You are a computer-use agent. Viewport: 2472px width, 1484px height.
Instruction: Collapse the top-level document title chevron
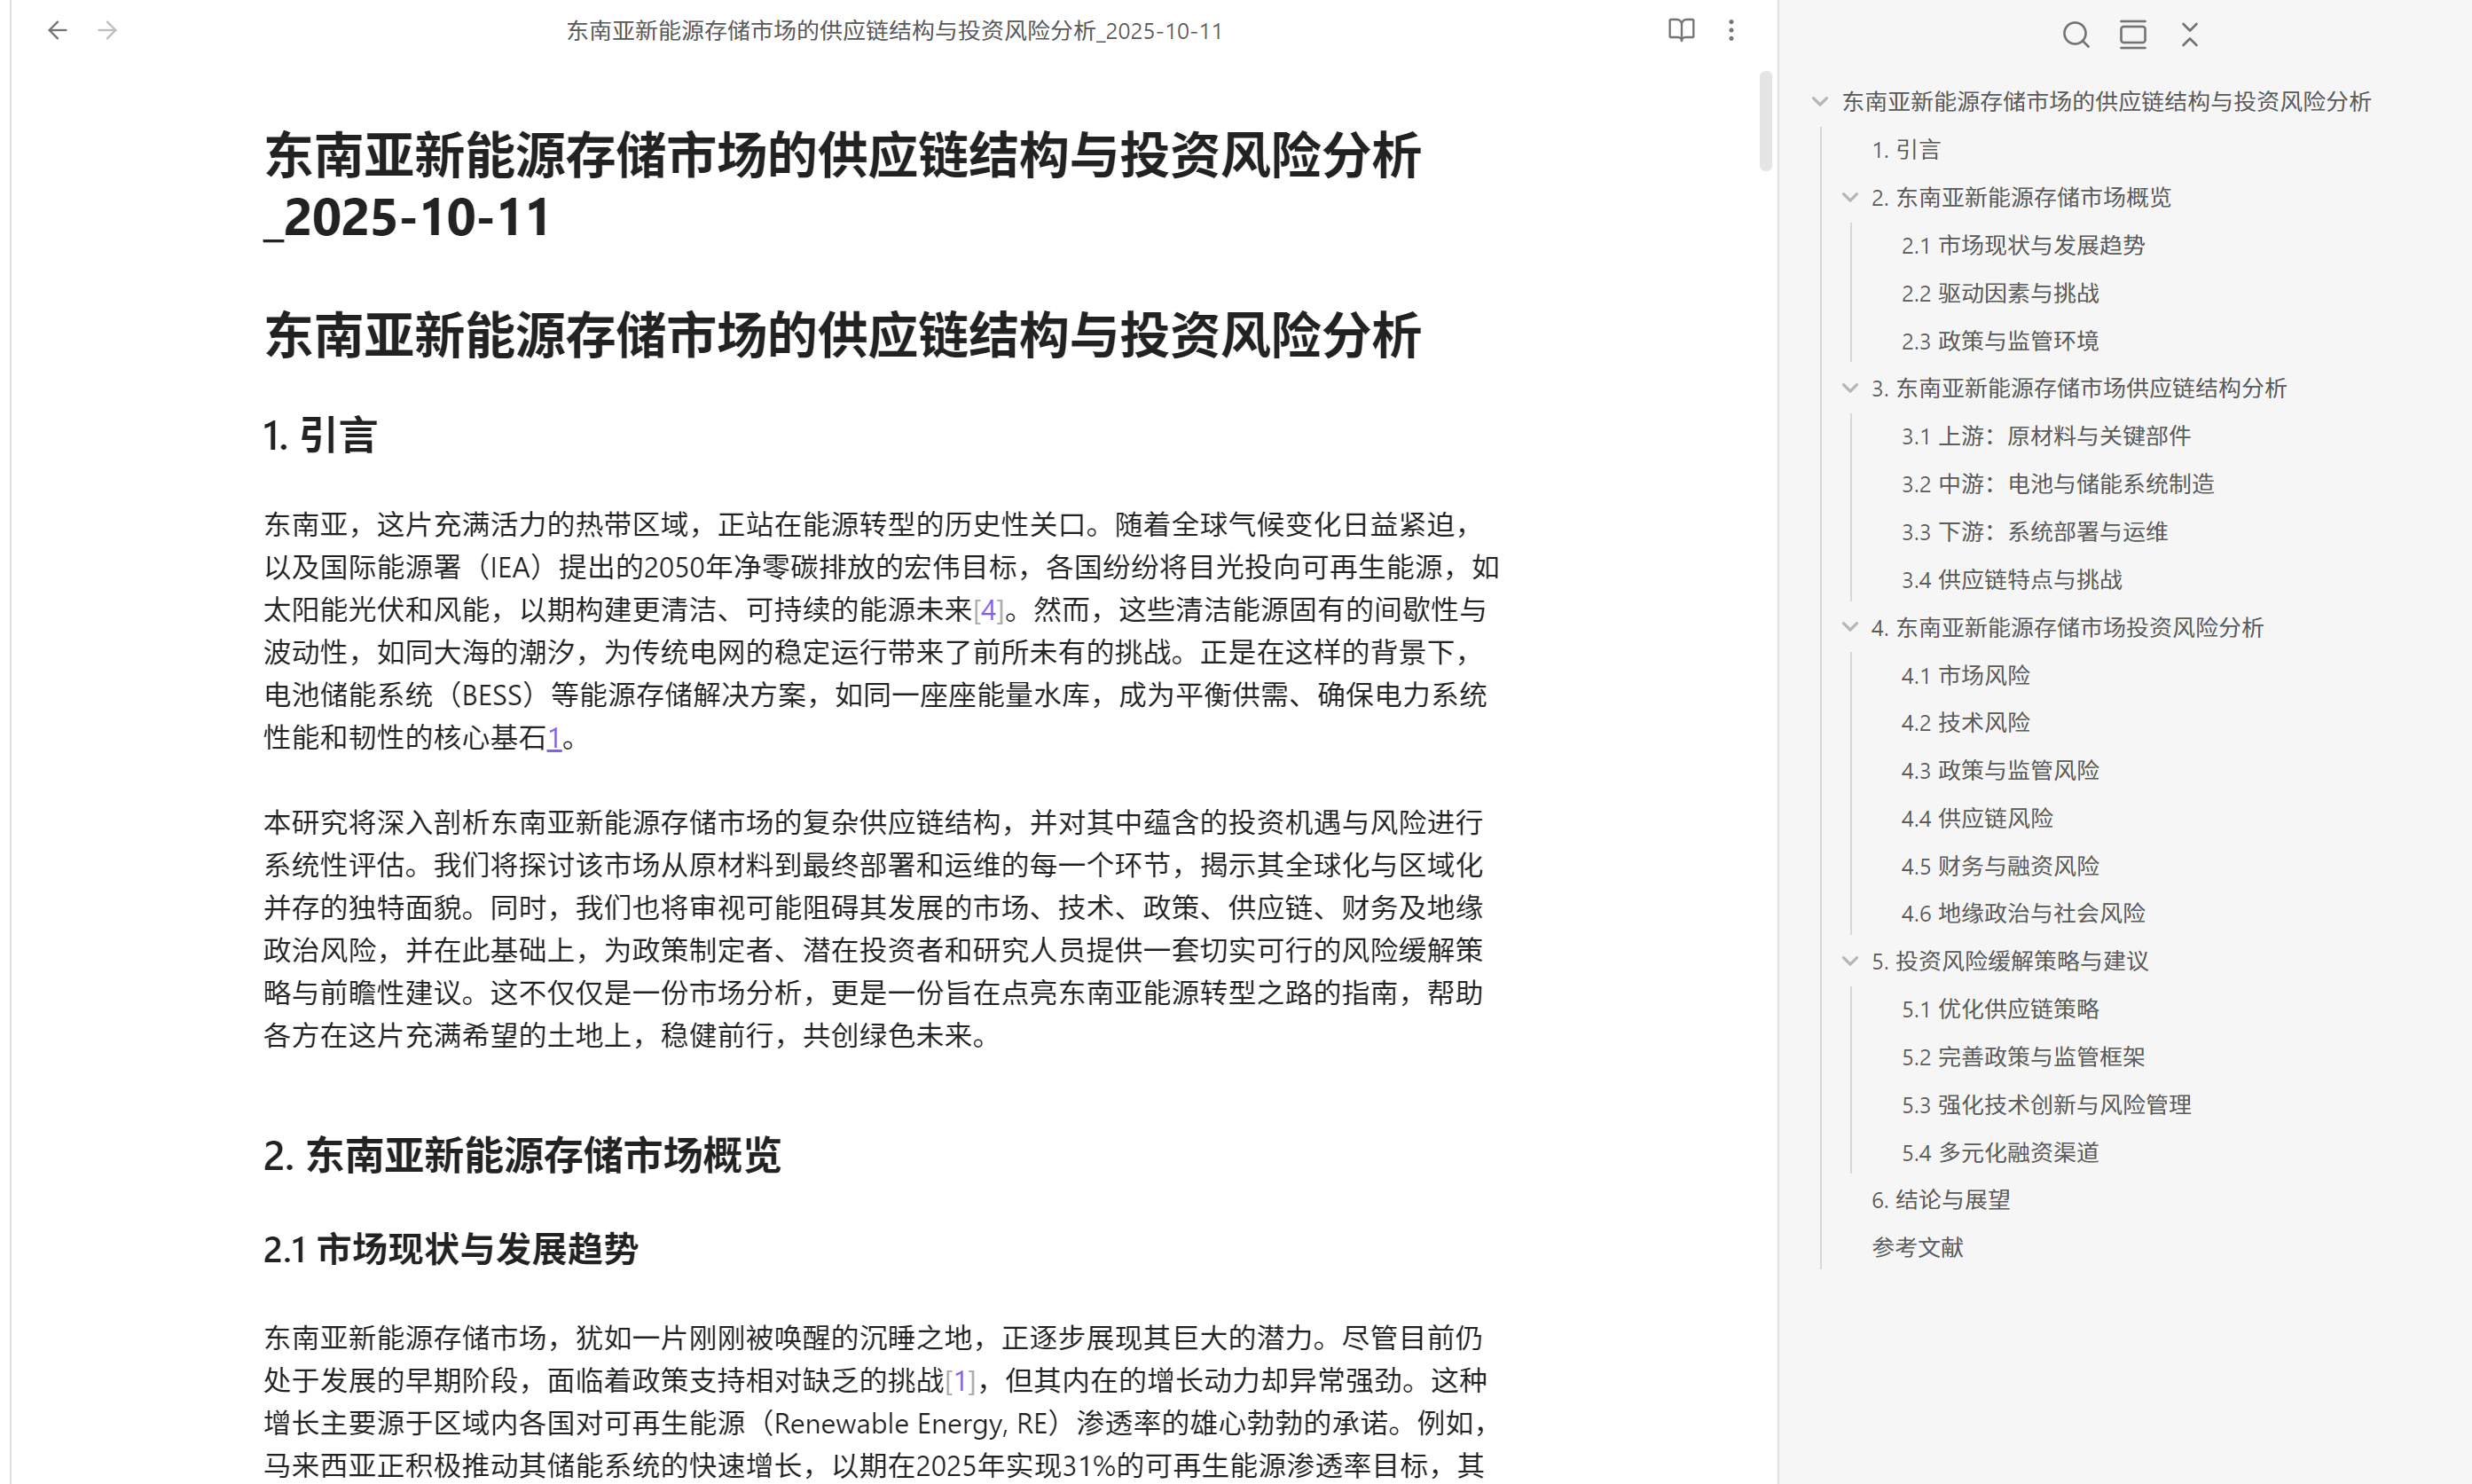[1820, 102]
